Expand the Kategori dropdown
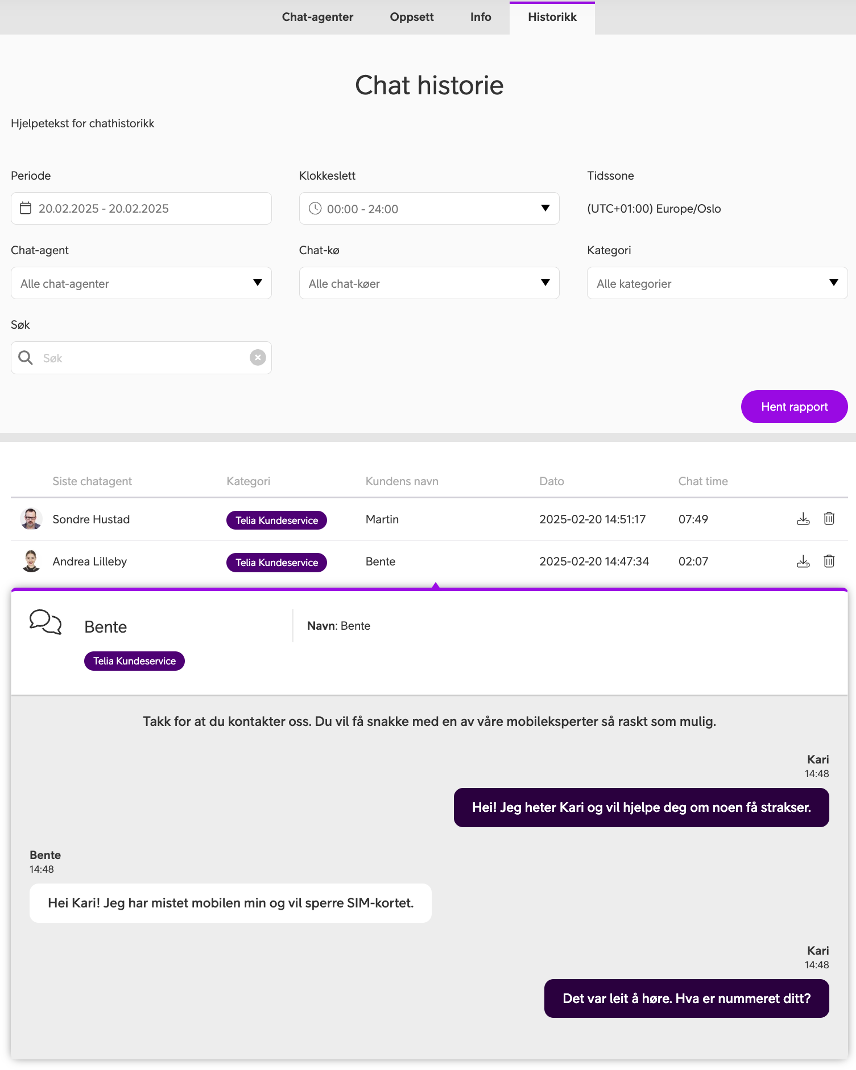The image size is (856, 1070). point(717,283)
